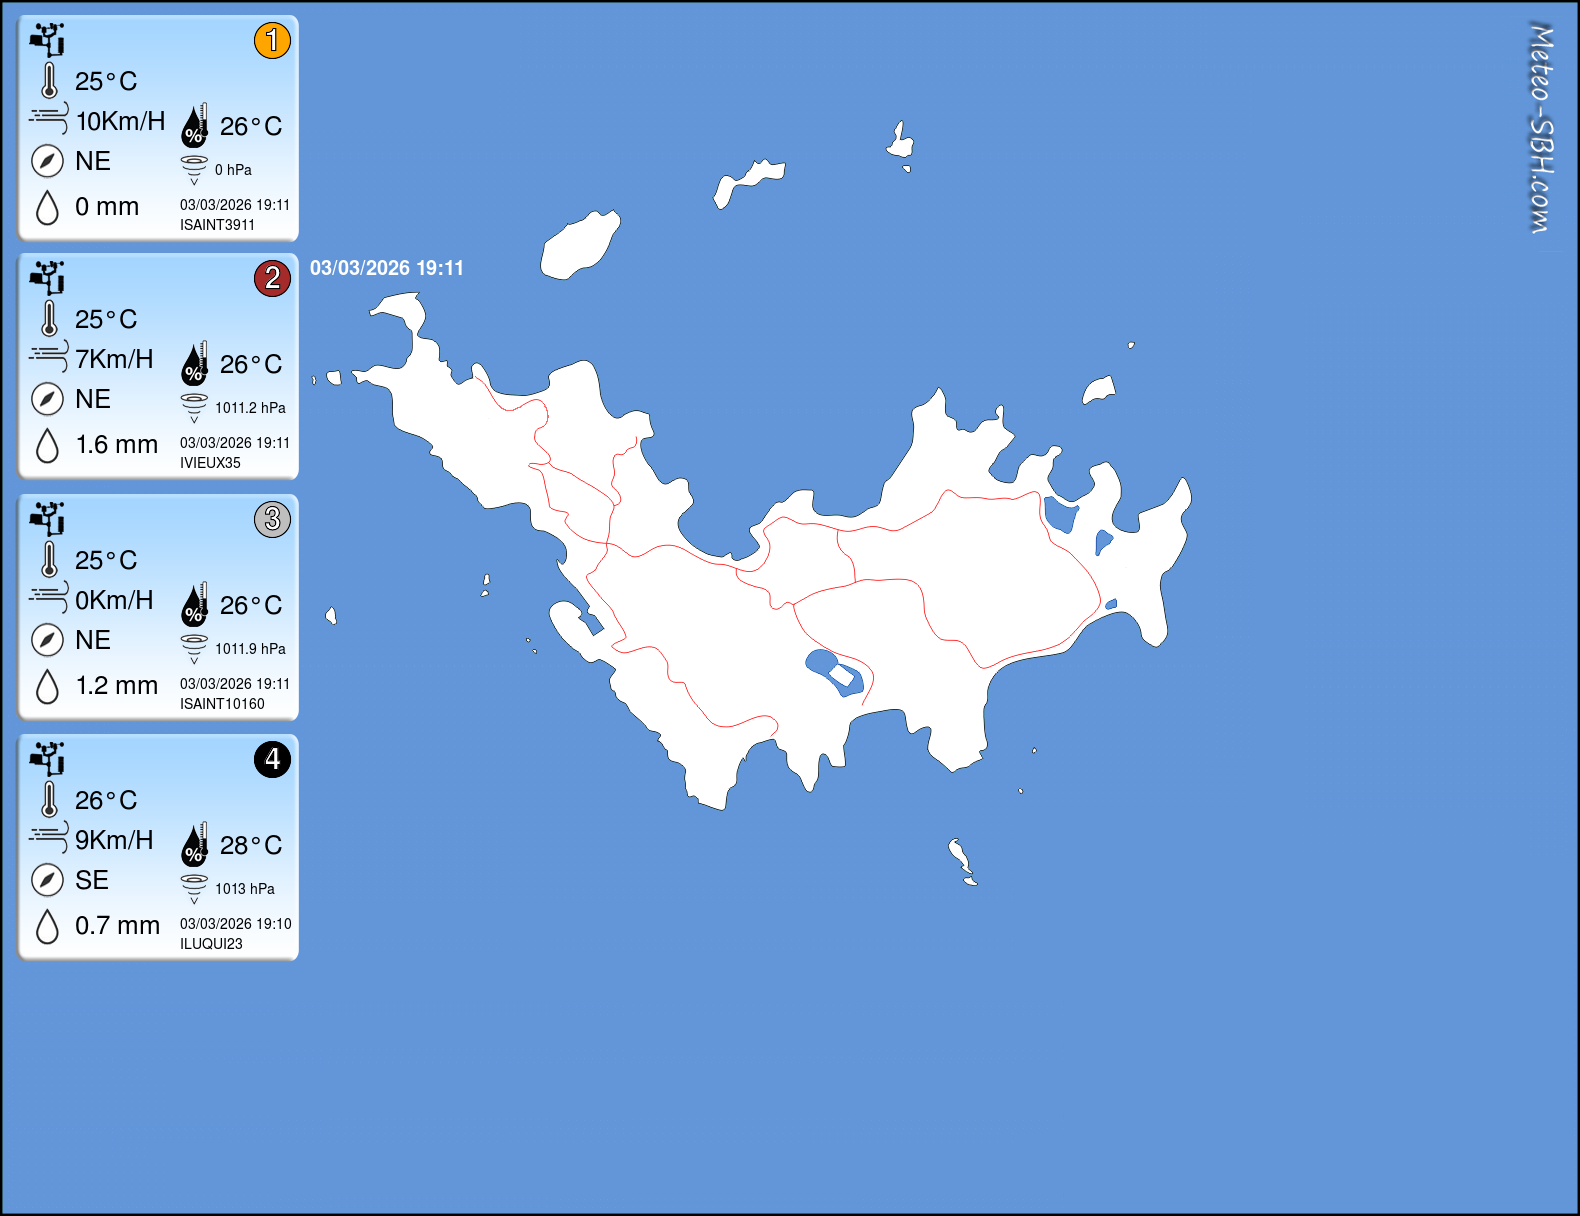Click the 1011.9 hPa pressure reading

point(250,649)
